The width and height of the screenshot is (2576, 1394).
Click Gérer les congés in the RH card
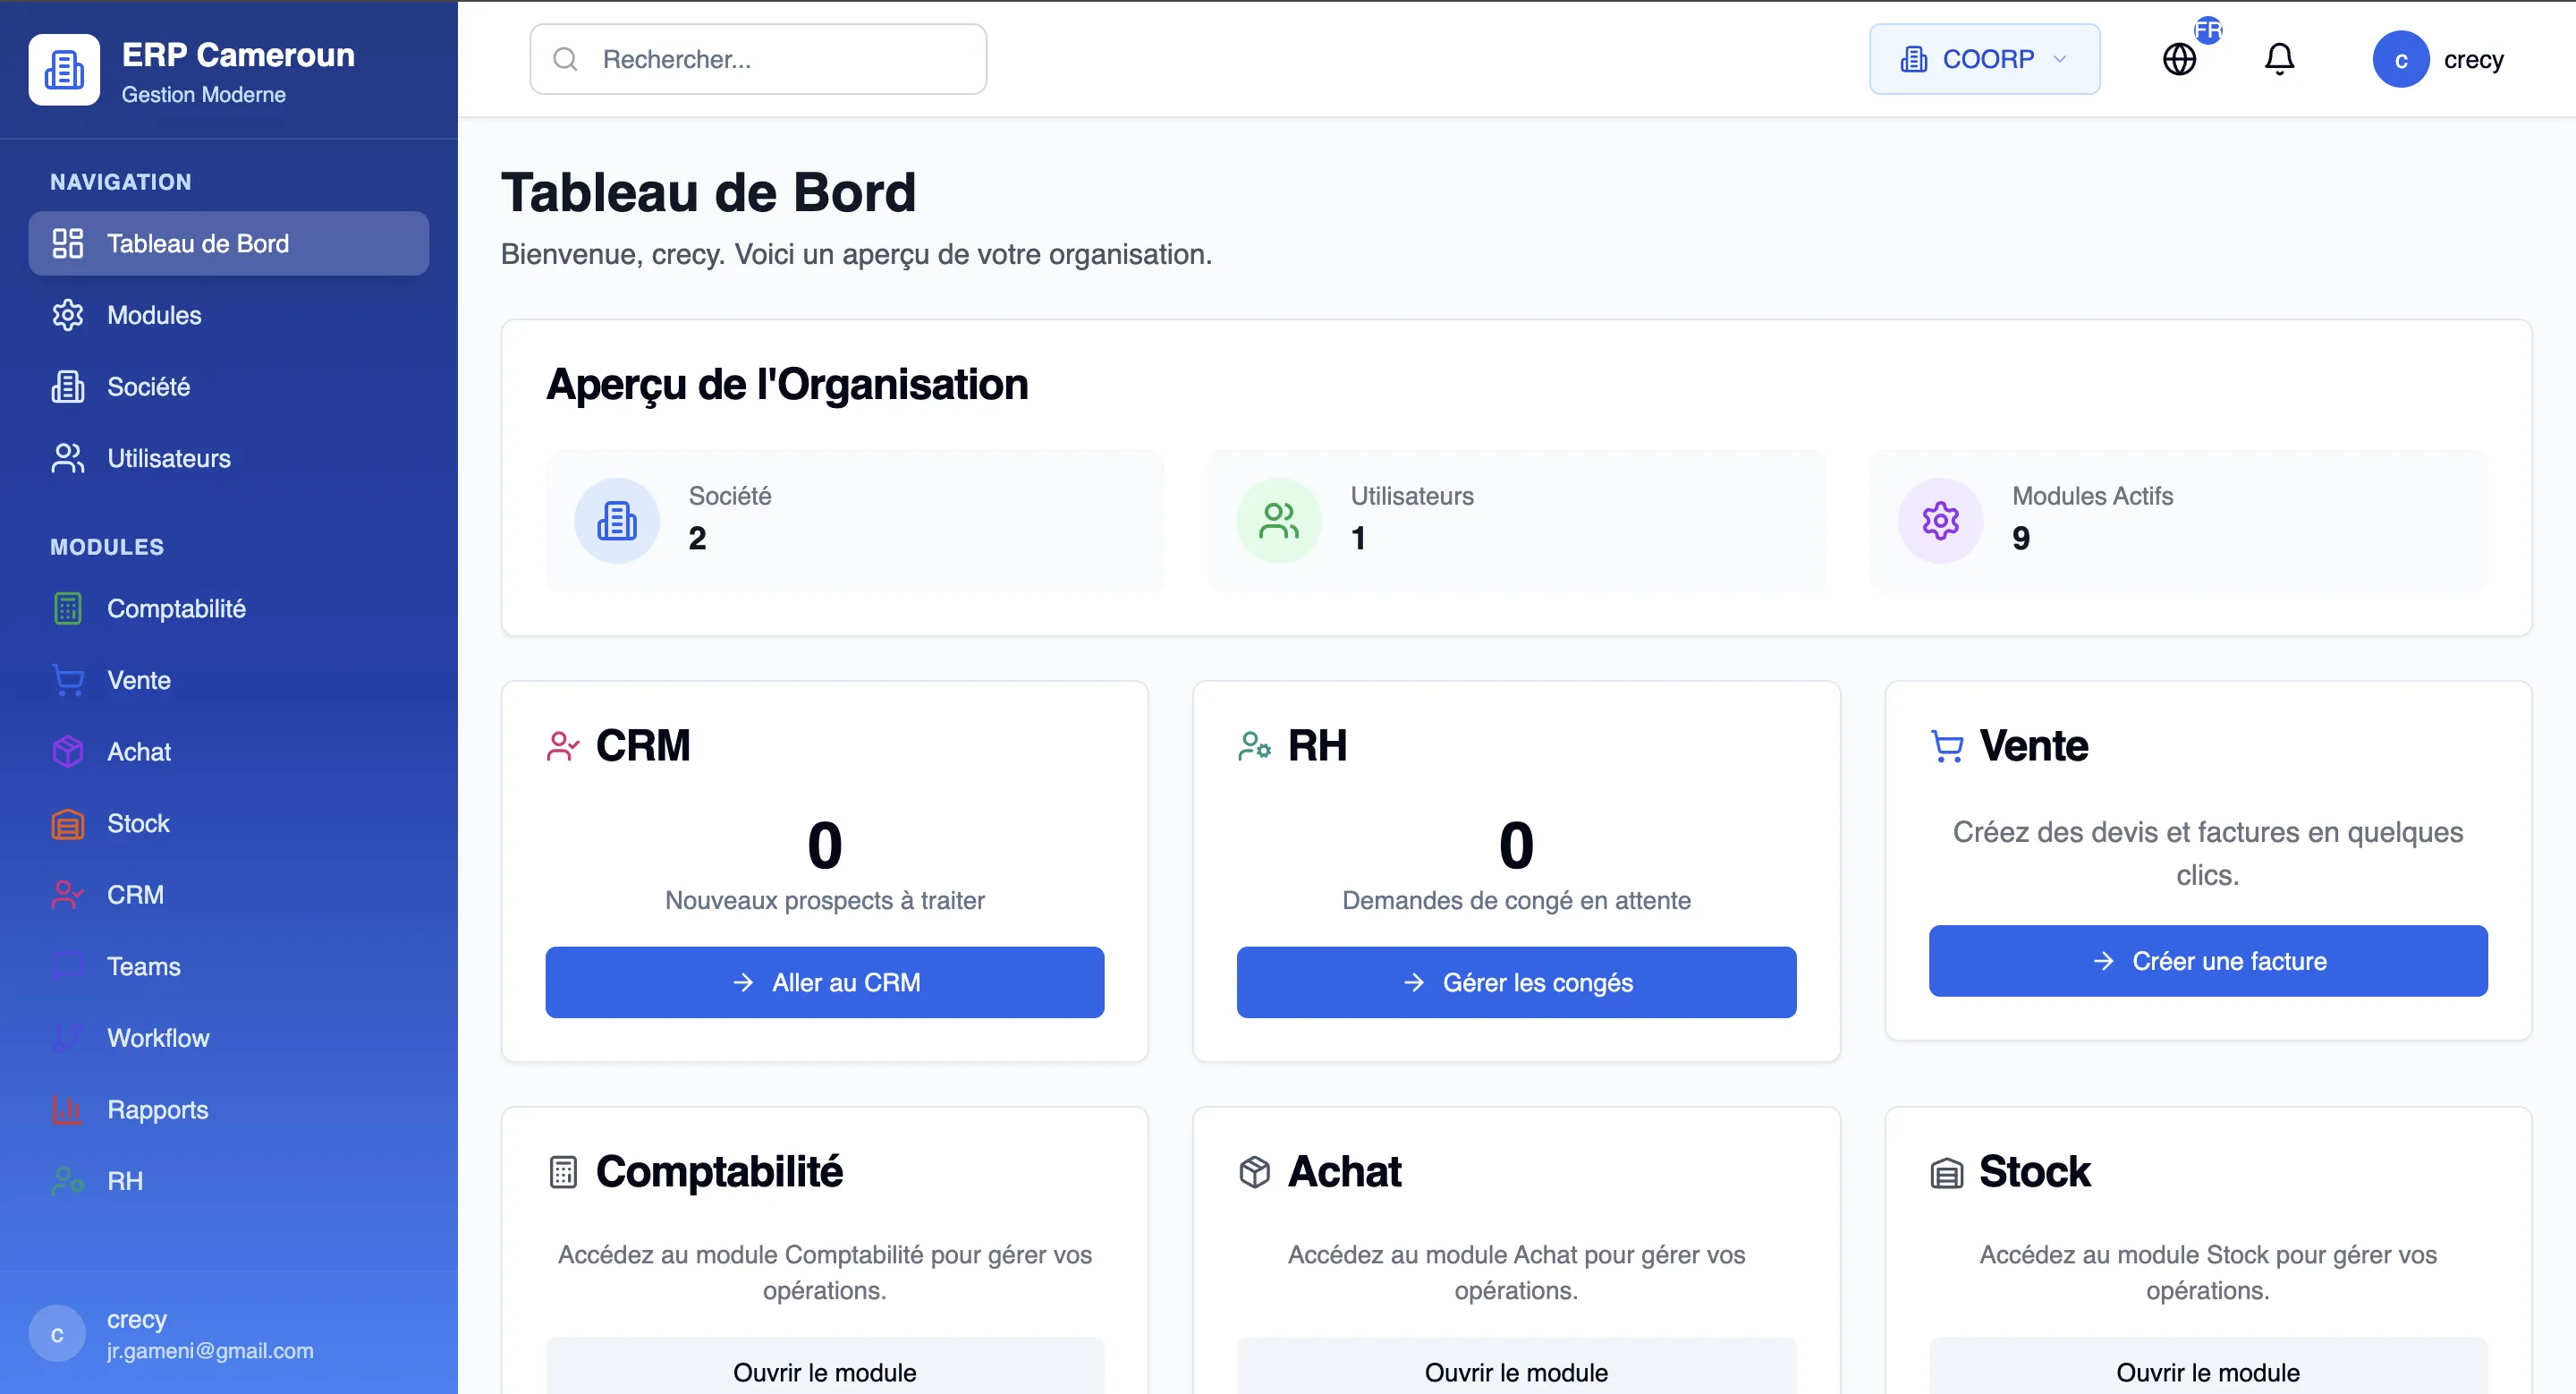1514,982
